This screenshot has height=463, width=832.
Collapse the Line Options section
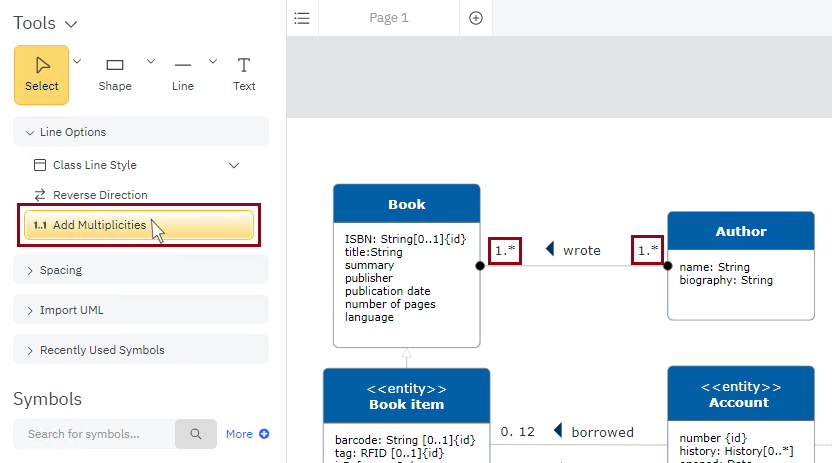point(30,132)
